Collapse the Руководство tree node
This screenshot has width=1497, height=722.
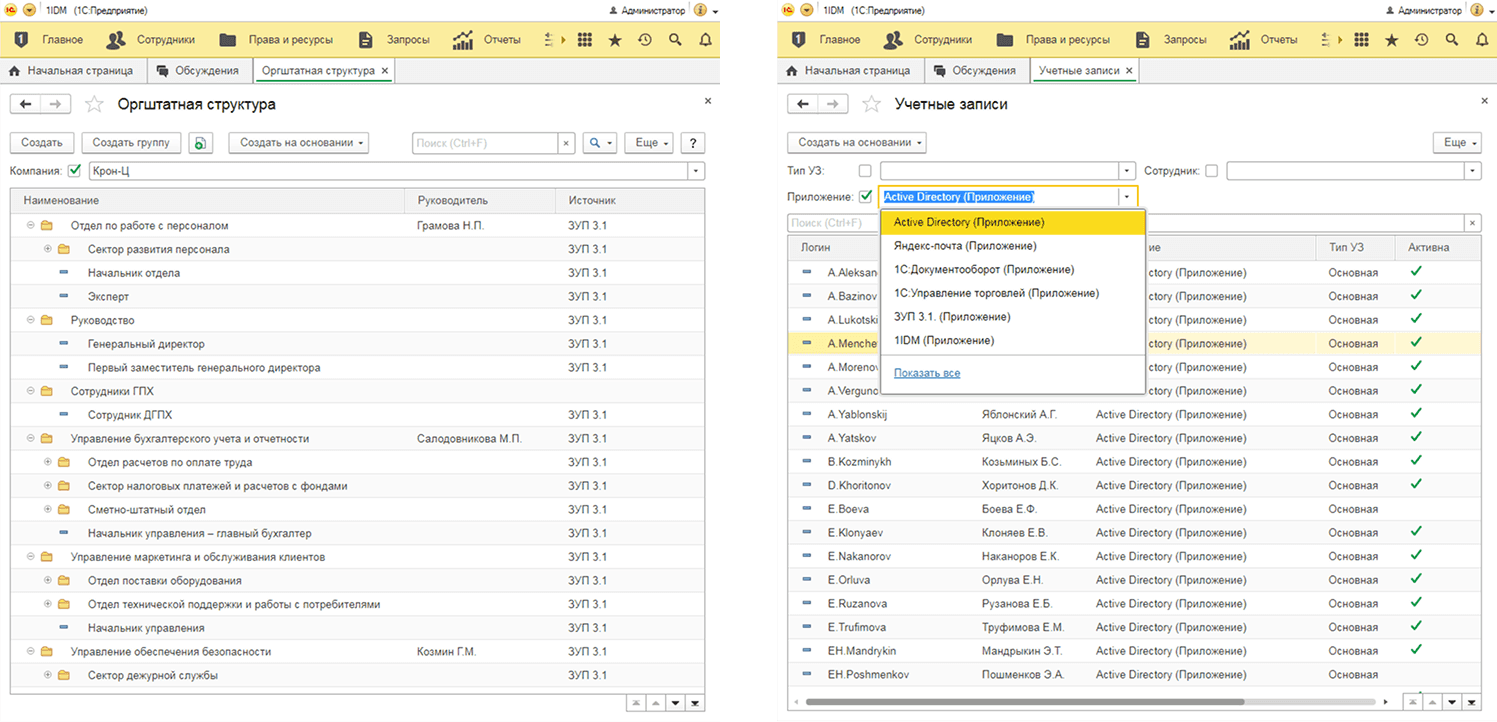pos(31,320)
